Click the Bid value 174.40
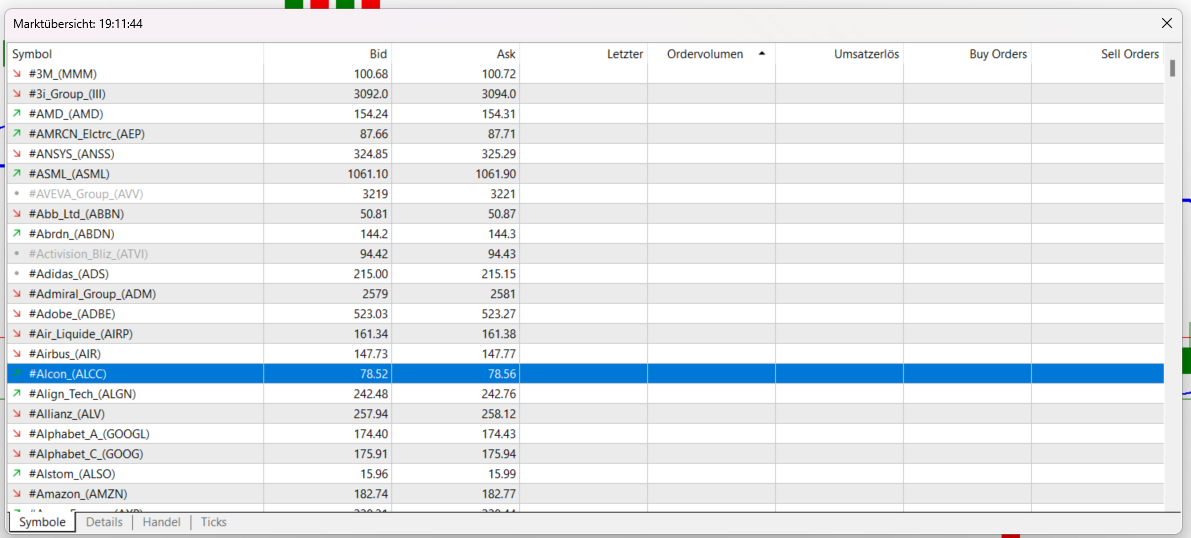This screenshot has height=538, width=1191. click(371, 434)
